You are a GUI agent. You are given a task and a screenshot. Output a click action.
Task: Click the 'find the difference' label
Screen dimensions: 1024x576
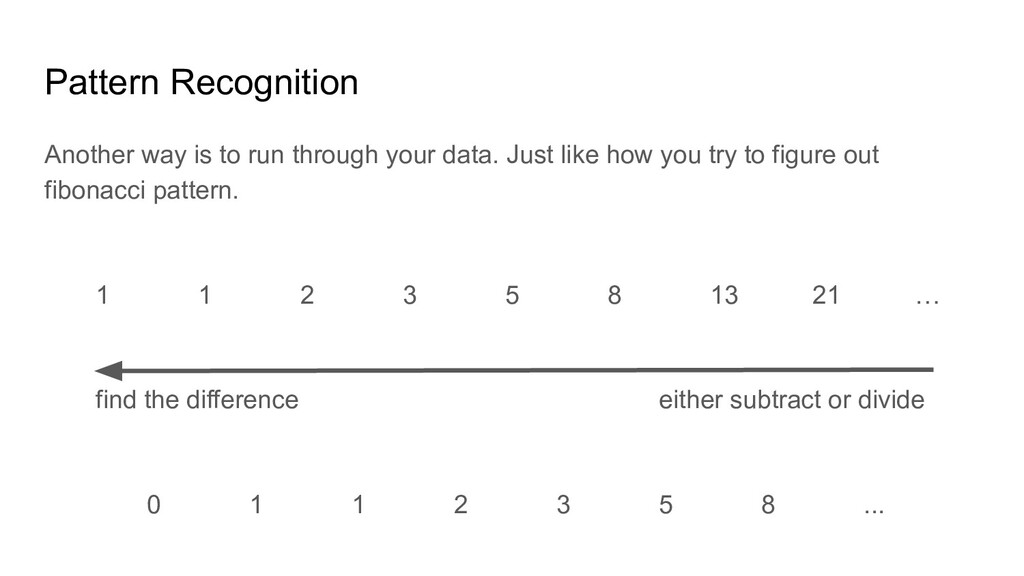pos(197,400)
